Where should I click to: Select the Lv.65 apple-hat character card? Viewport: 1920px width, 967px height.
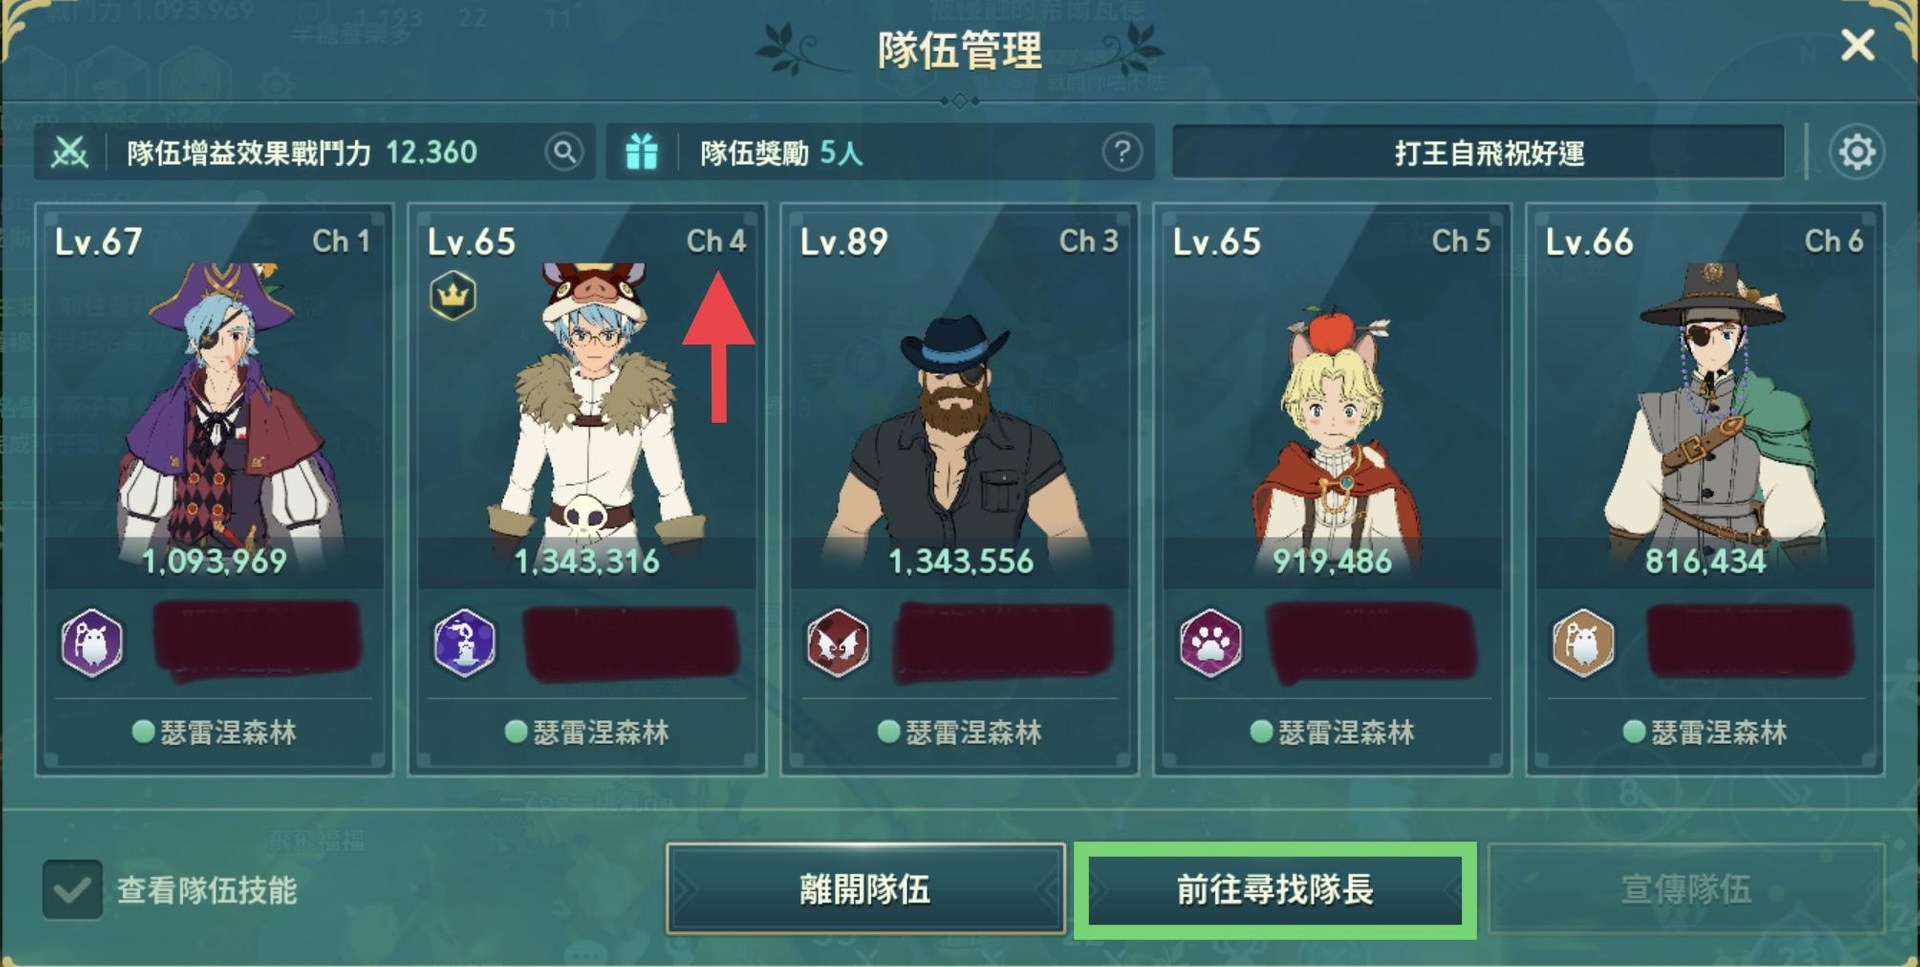[1332, 489]
